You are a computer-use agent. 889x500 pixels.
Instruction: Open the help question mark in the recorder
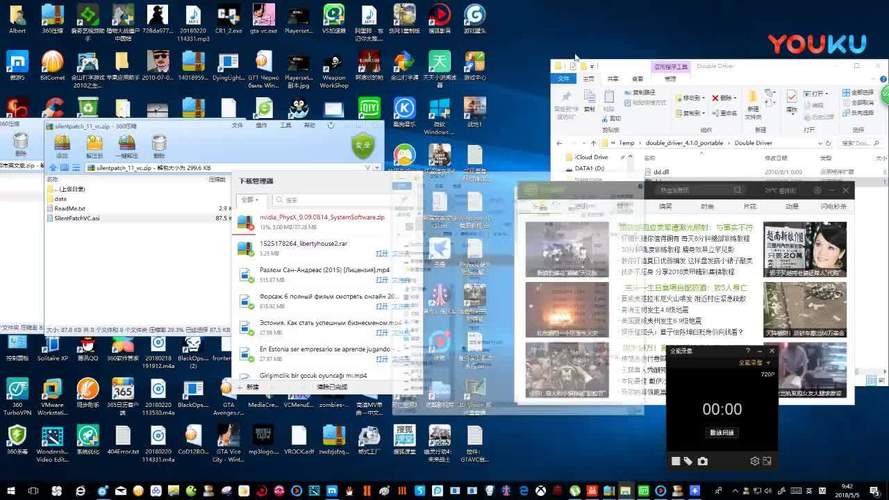(748, 351)
